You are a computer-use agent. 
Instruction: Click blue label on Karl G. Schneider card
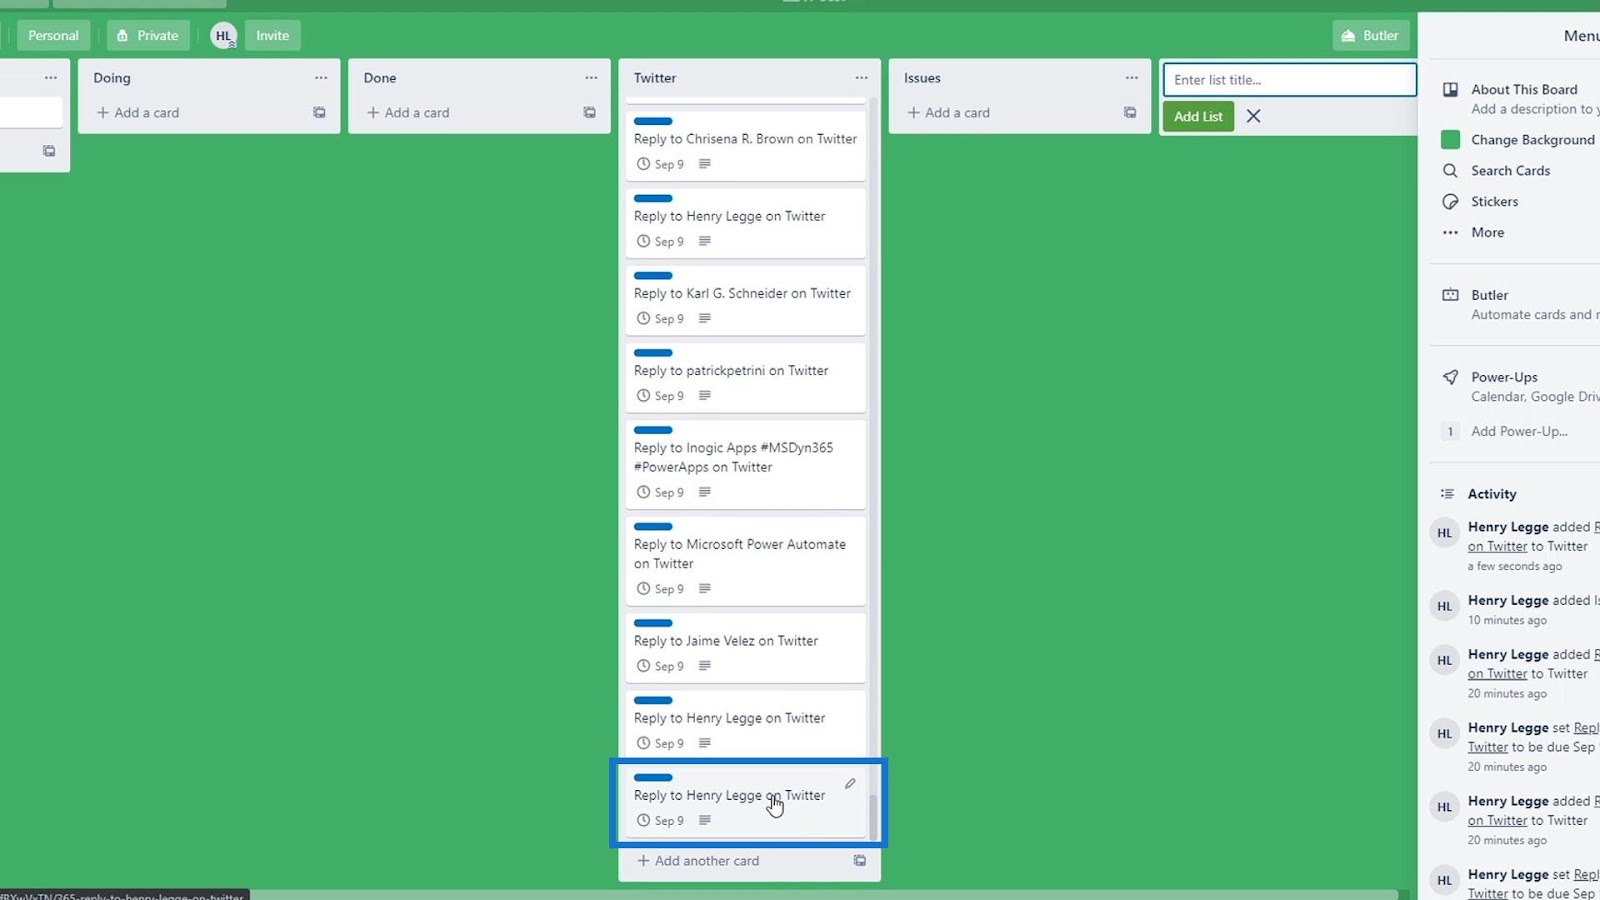653,275
